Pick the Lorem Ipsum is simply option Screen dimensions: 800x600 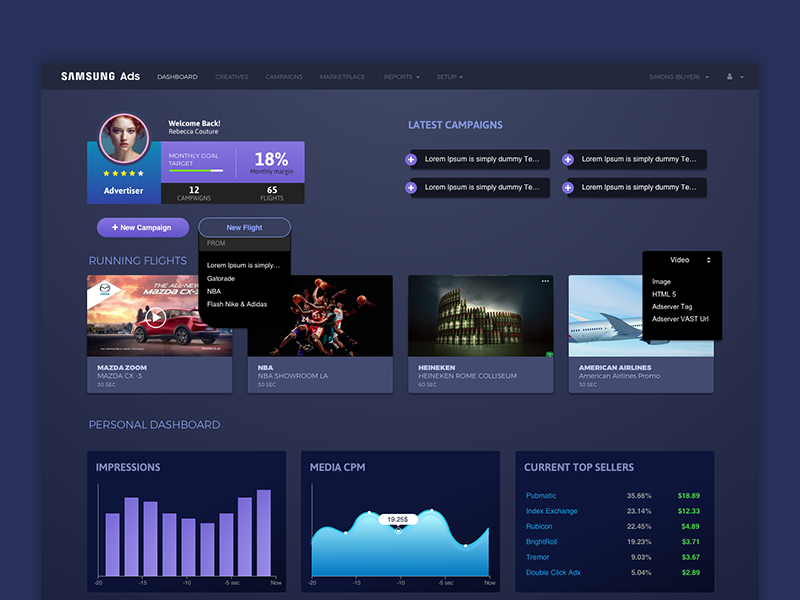point(243,265)
